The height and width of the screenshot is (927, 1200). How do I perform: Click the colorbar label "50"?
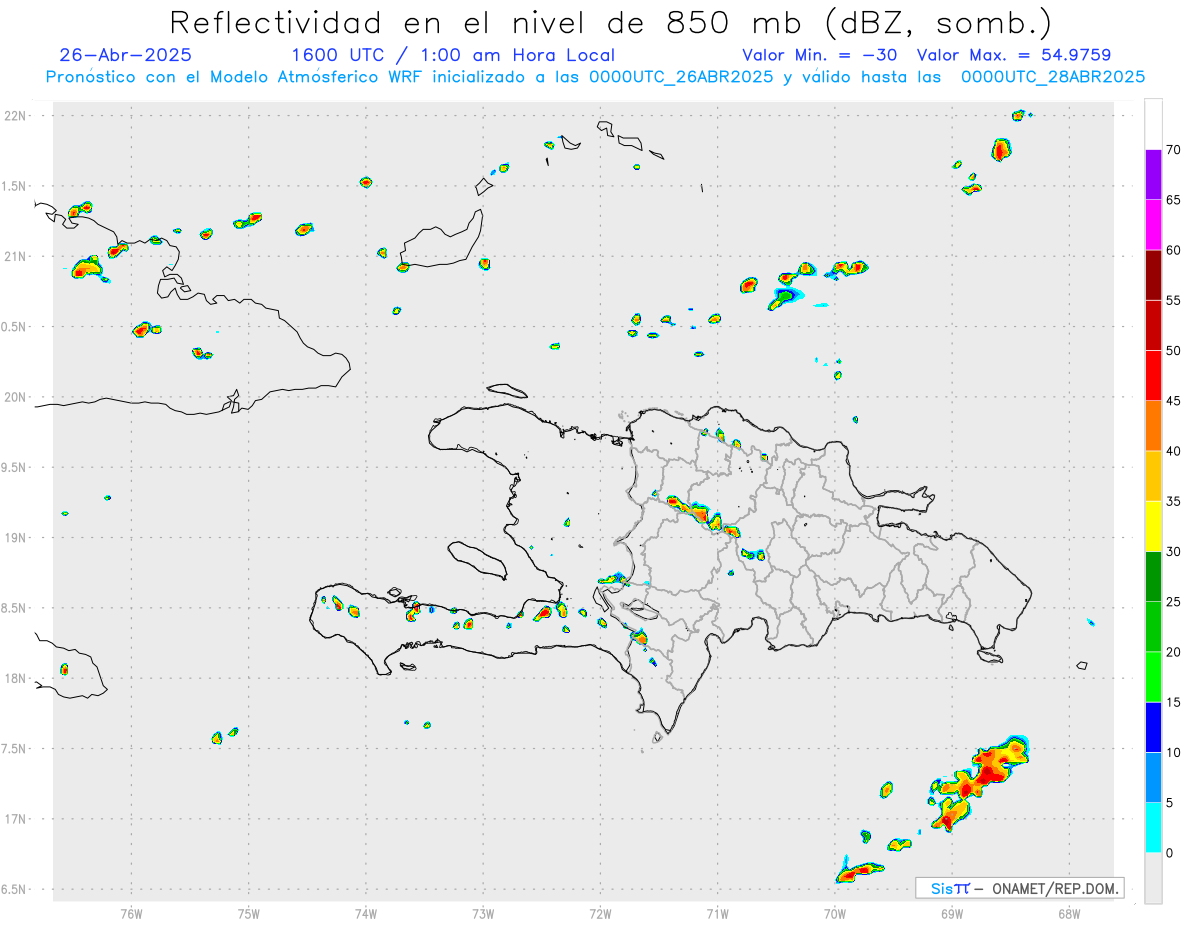pyautogui.click(x=1173, y=351)
